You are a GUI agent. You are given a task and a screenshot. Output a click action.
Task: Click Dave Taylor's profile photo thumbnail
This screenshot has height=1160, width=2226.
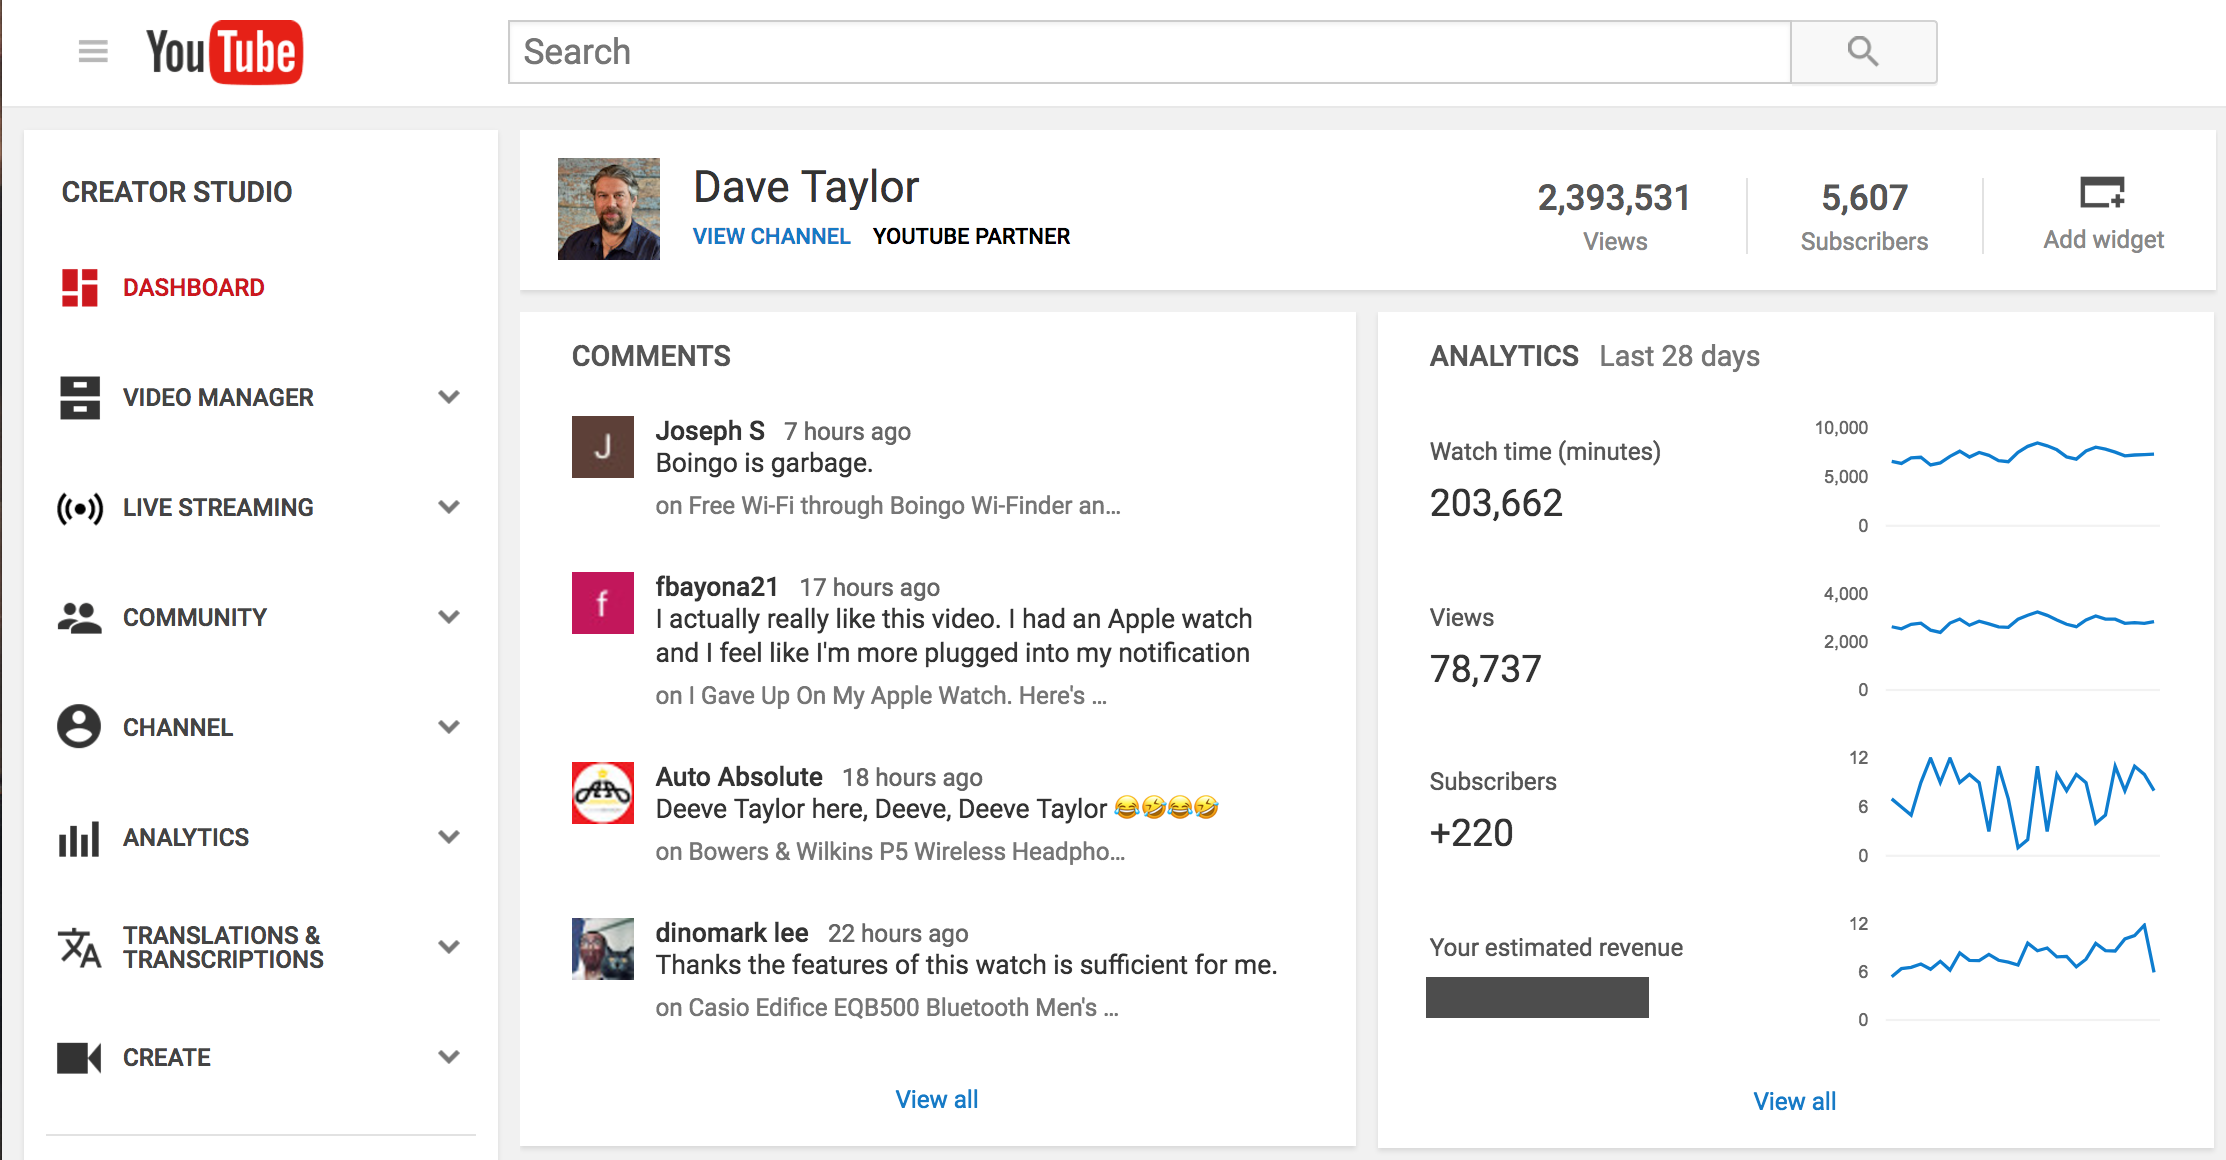(609, 209)
